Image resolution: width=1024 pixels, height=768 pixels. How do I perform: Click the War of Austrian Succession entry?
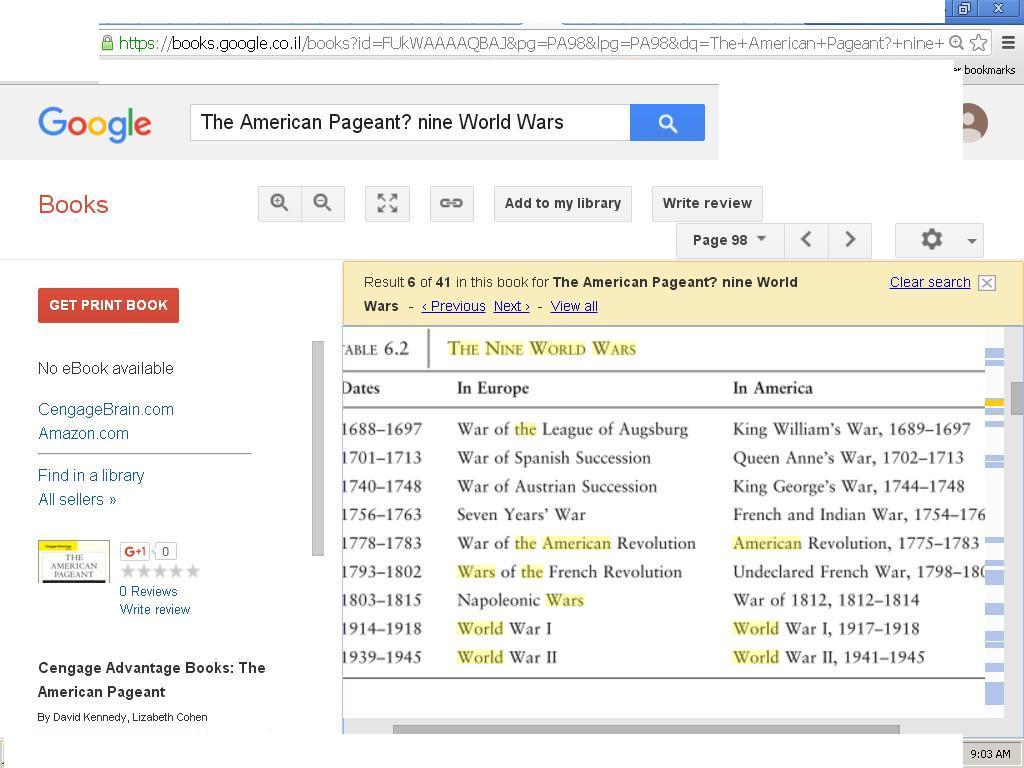[x=557, y=487]
